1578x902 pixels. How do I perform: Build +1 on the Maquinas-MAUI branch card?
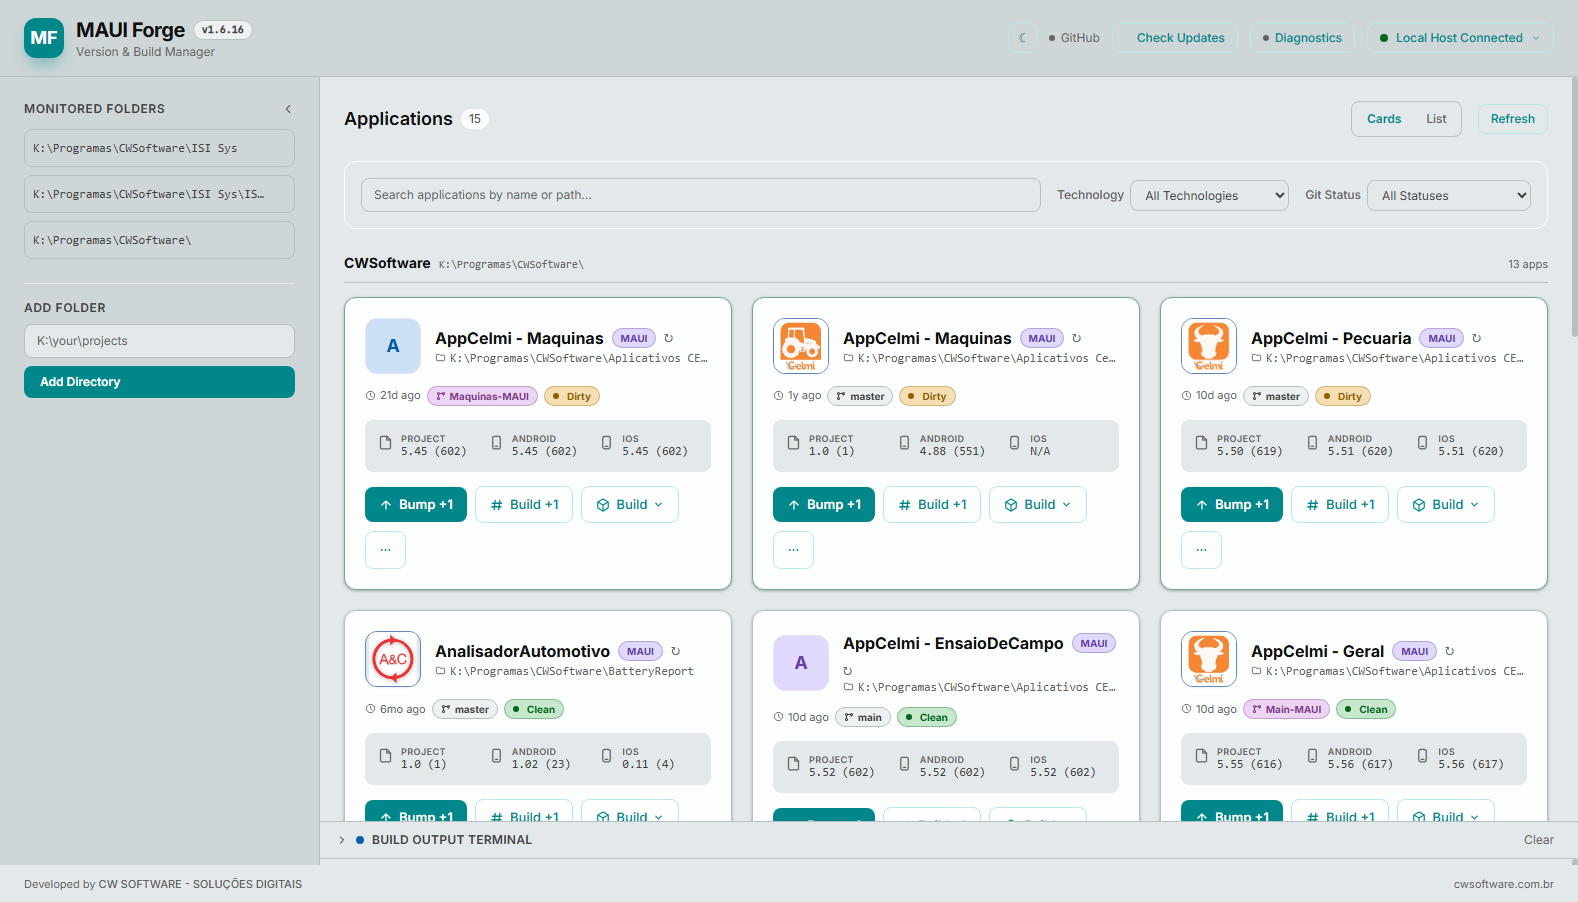pos(524,504)
